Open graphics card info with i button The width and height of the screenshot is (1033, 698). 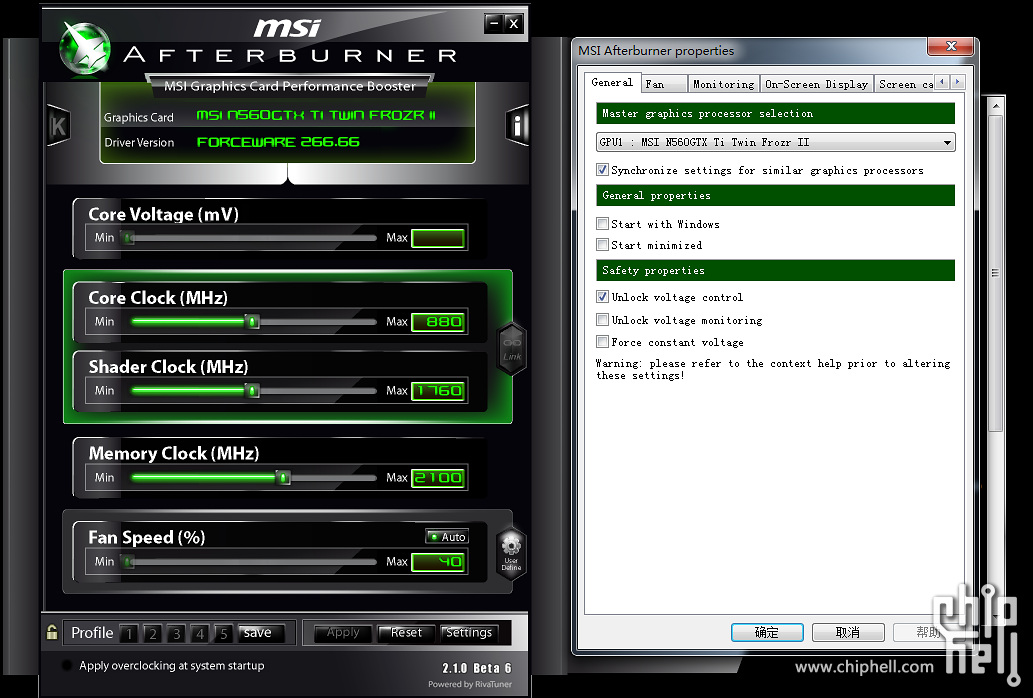pyautogui.click(x=517, y=125)
